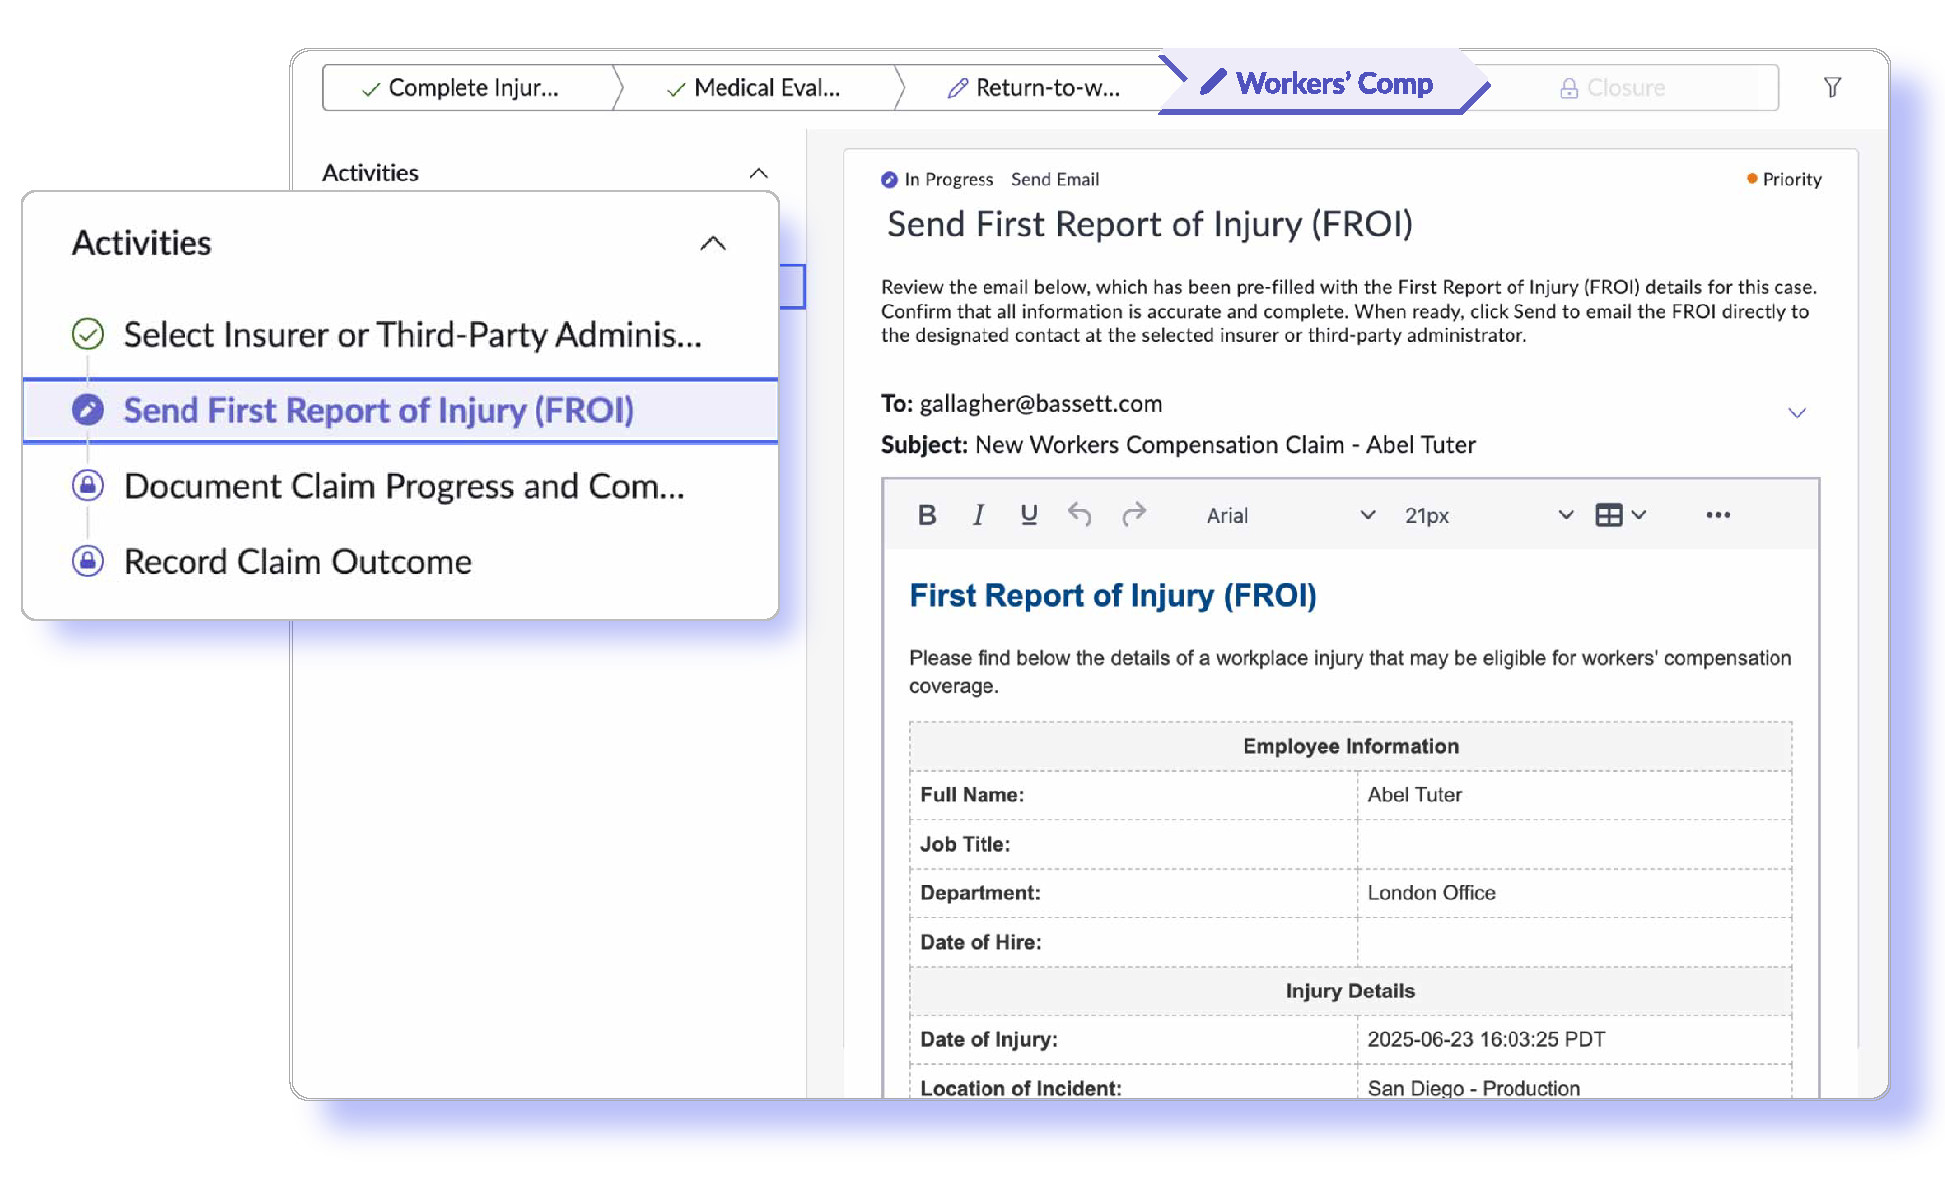Insert a table using the table icon
The image size is (1945, 1177).
(x=1609, y=514)
